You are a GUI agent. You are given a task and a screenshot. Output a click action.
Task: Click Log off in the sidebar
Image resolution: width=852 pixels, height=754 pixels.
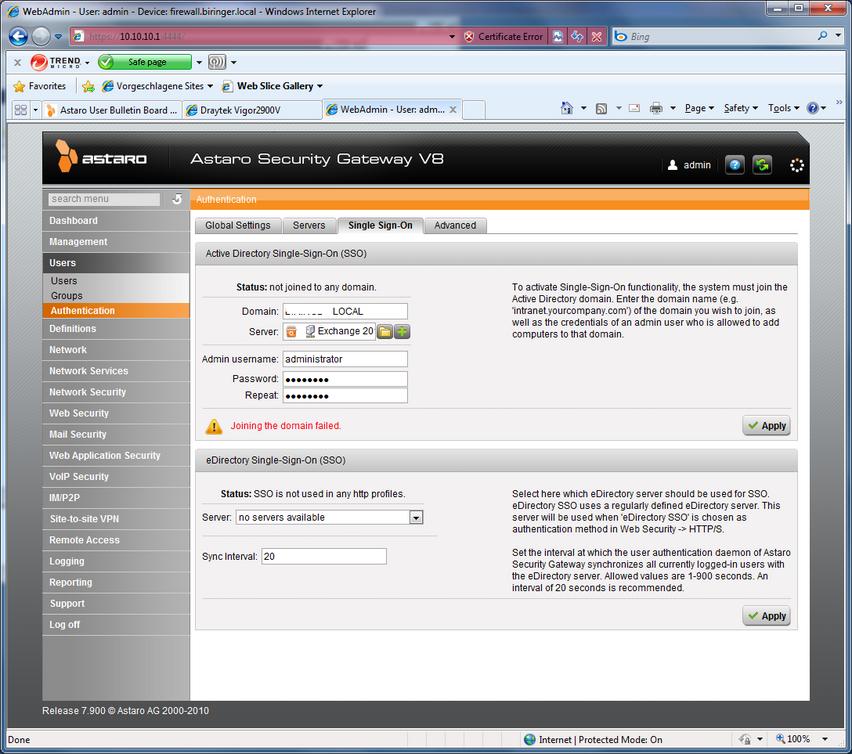click(116, 625)
